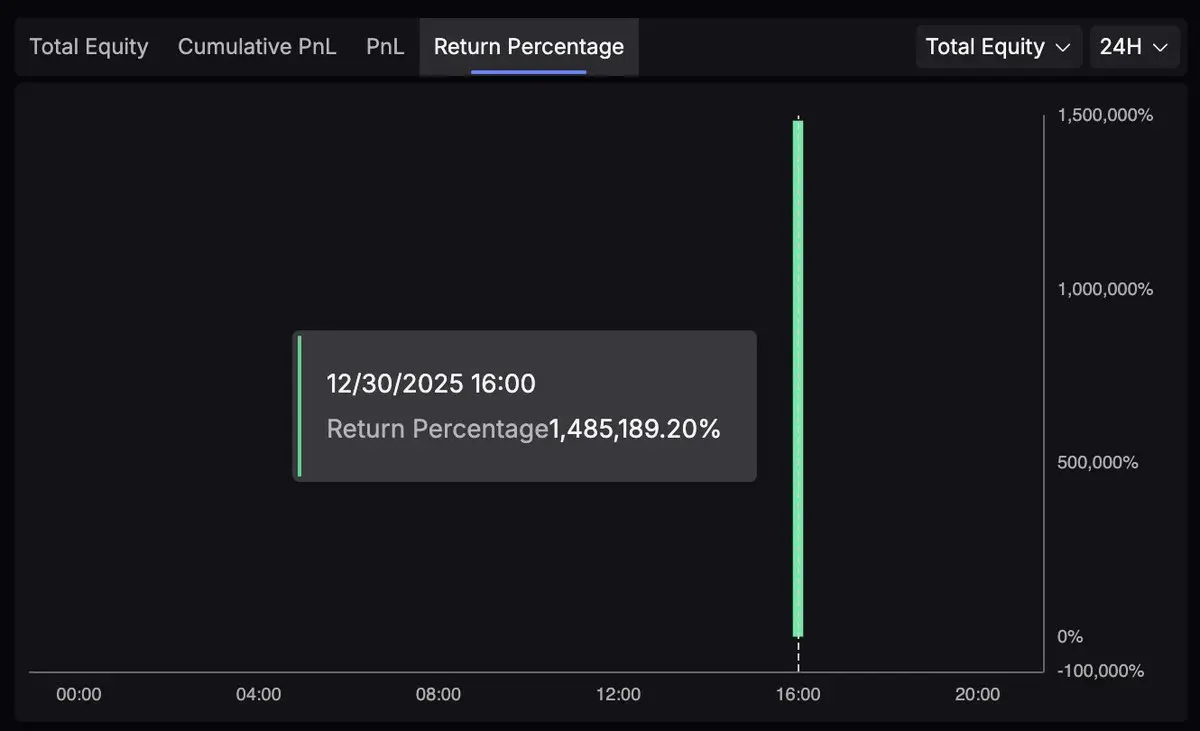The width and height of the screenshot is (1200, 731).
Task: Click the chevron beside Total Equity dropdown
Action: [1063, 47]
